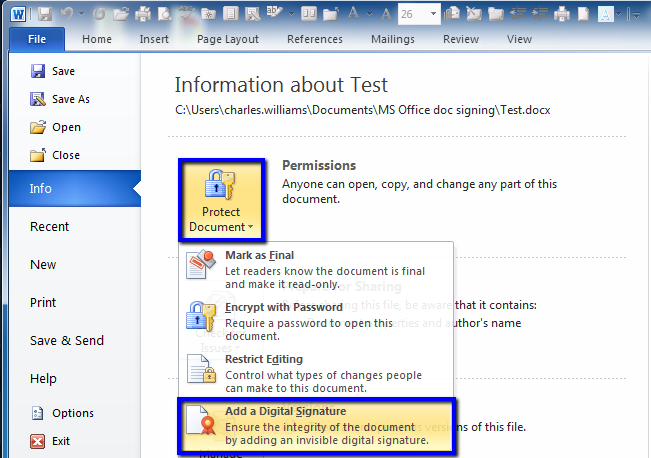Viewport: 651px width, 458px height.
Task: Click the blank new document page icon
Action: click(584, 15)
